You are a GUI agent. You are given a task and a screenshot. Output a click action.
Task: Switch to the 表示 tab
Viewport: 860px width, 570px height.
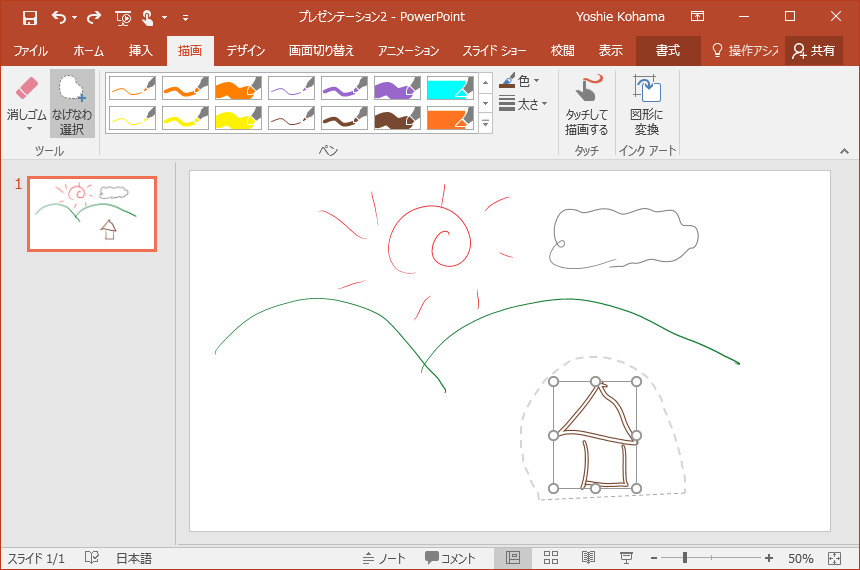pyautogui.click(x=610, y=51)
